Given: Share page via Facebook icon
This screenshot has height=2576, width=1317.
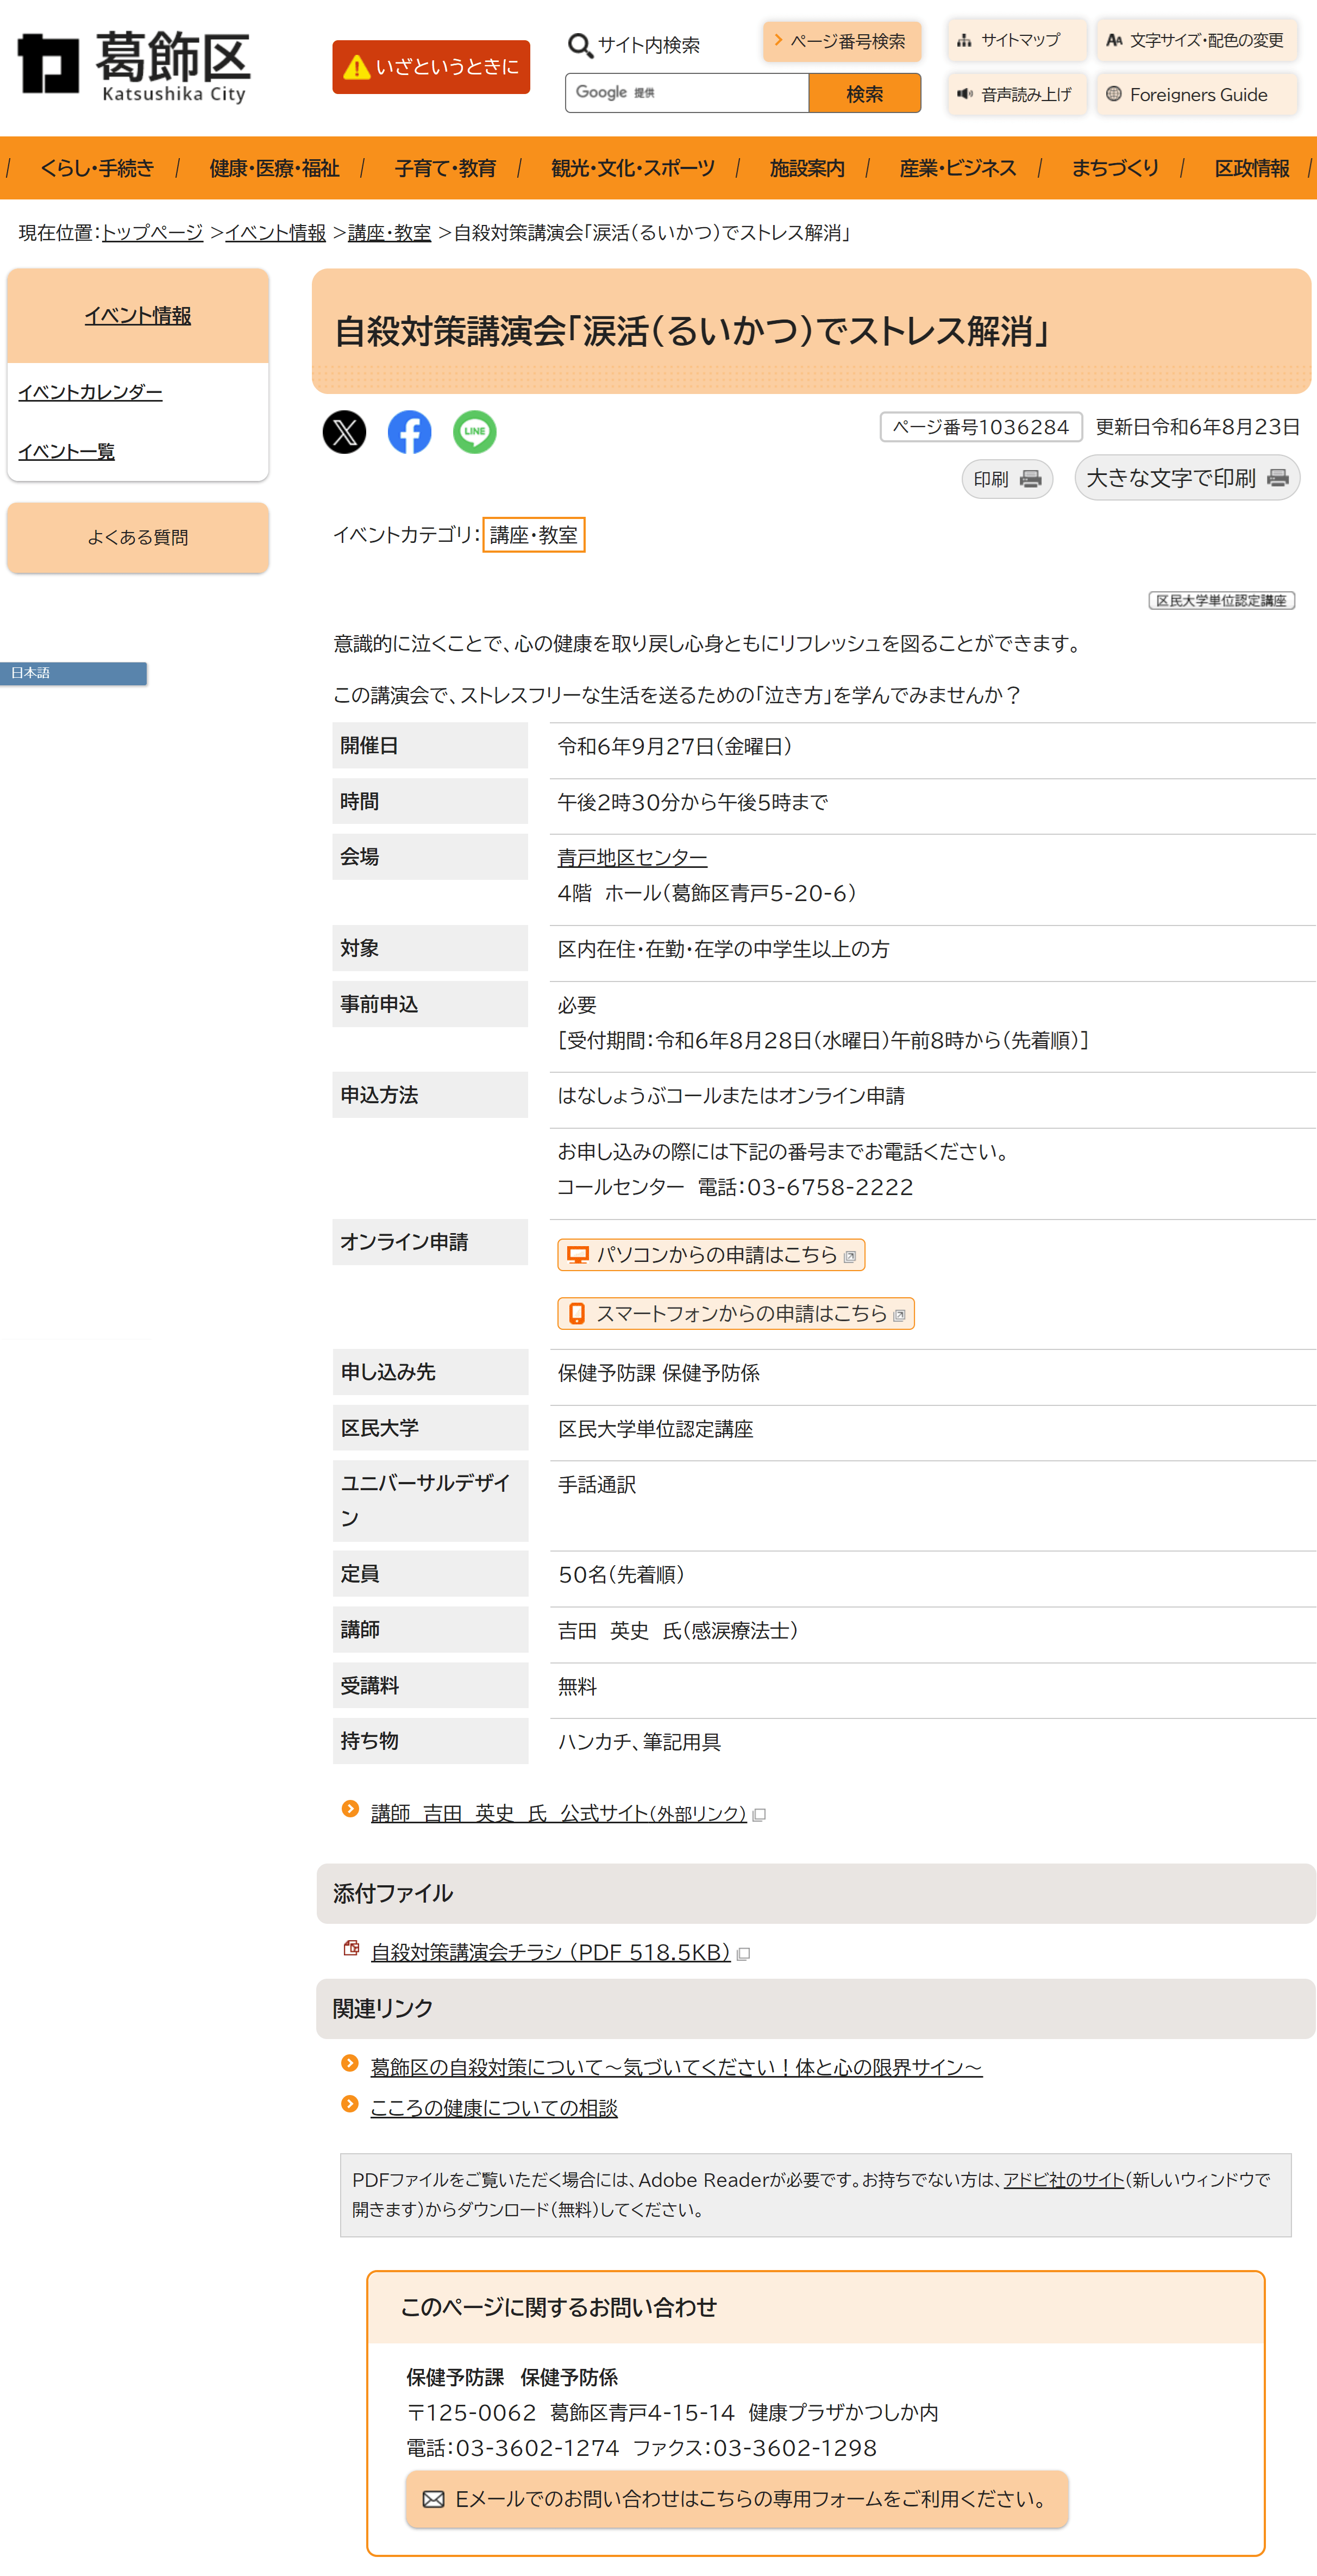Looking at the screenshot, I should click(x=409, y=432).
